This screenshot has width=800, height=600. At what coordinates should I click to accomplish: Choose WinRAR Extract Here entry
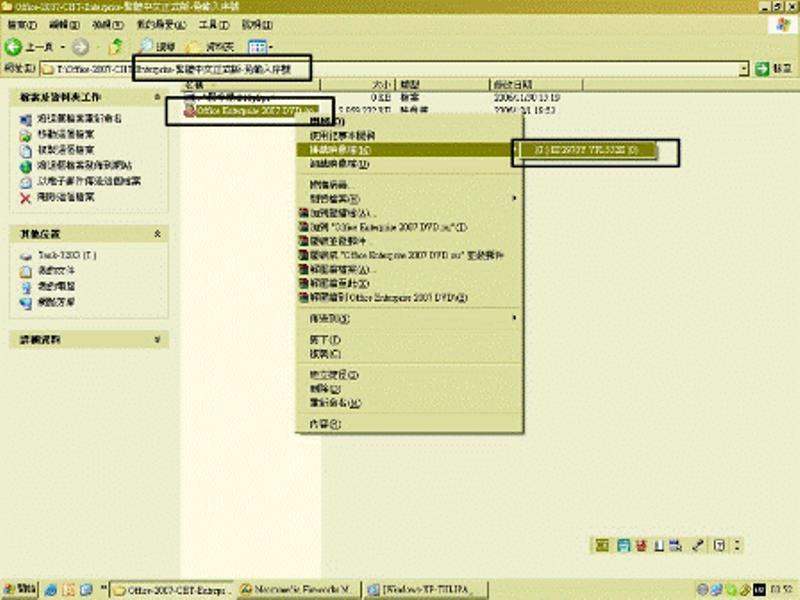pos(410,283)
